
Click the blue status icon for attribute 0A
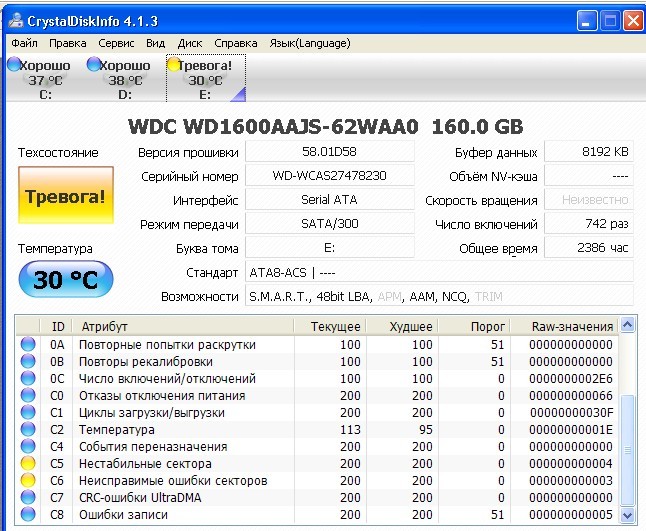28,344
